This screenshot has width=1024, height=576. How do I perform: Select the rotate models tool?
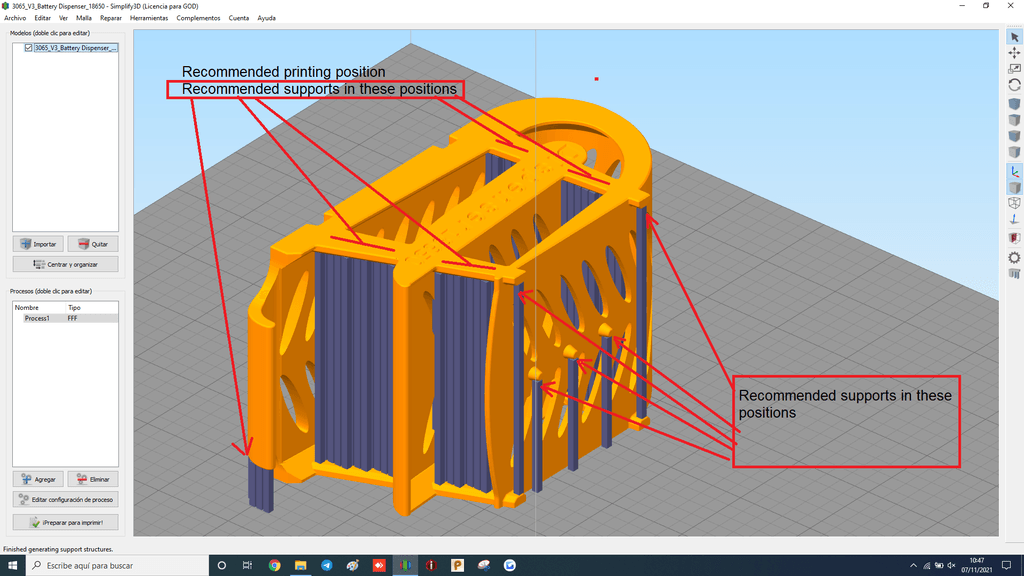(1014, 85)
